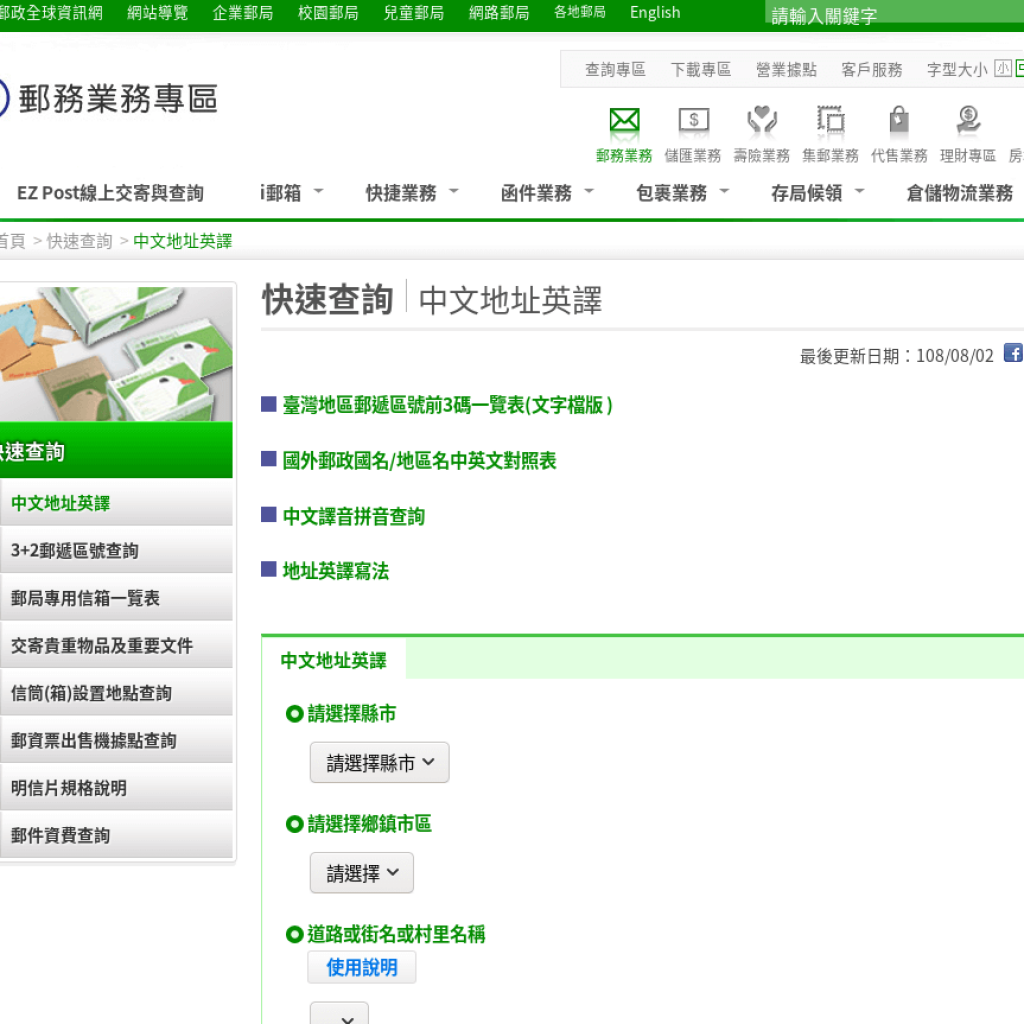
Task: Open the 請選擇 township district dropdown
Action: (360, 872)
